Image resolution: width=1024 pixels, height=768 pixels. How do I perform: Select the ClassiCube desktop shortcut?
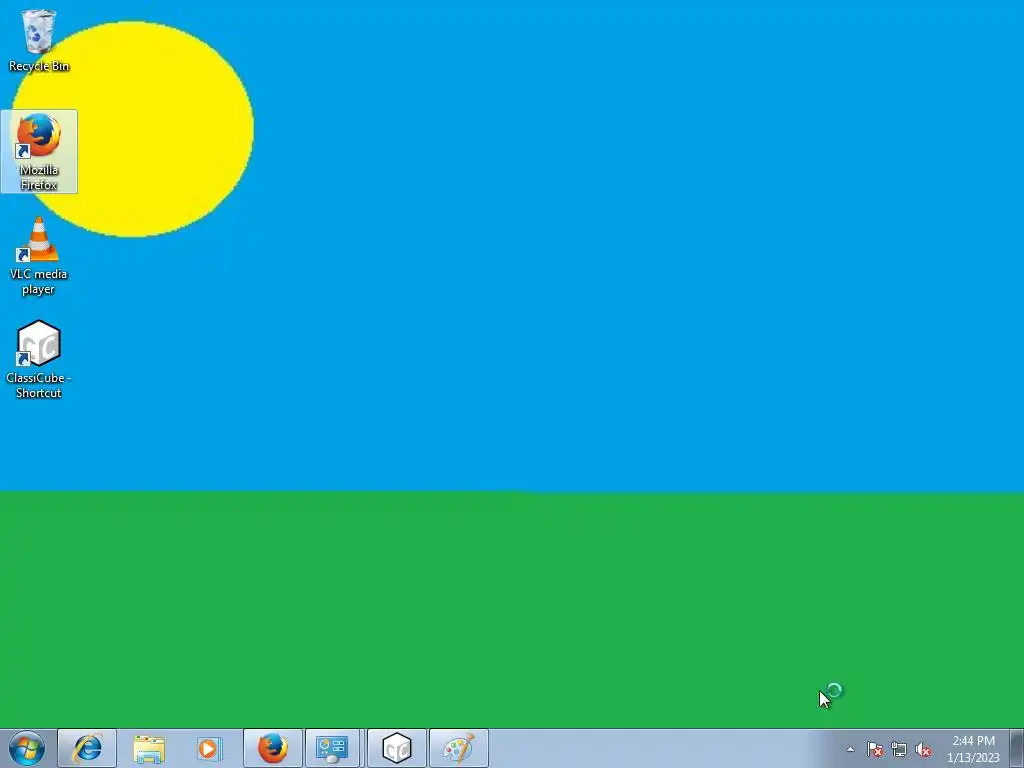point(39,359)
